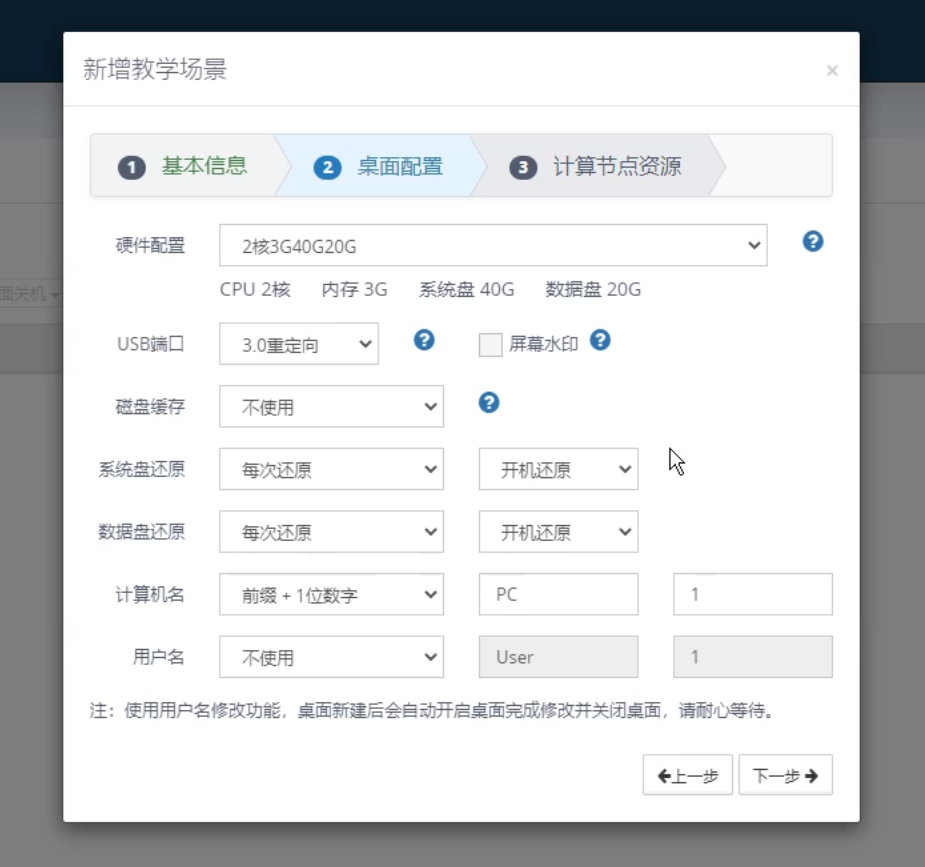Open the 磁盘缓存 dropdown
This screenshot has height=867, width=925.
[331, 406]
